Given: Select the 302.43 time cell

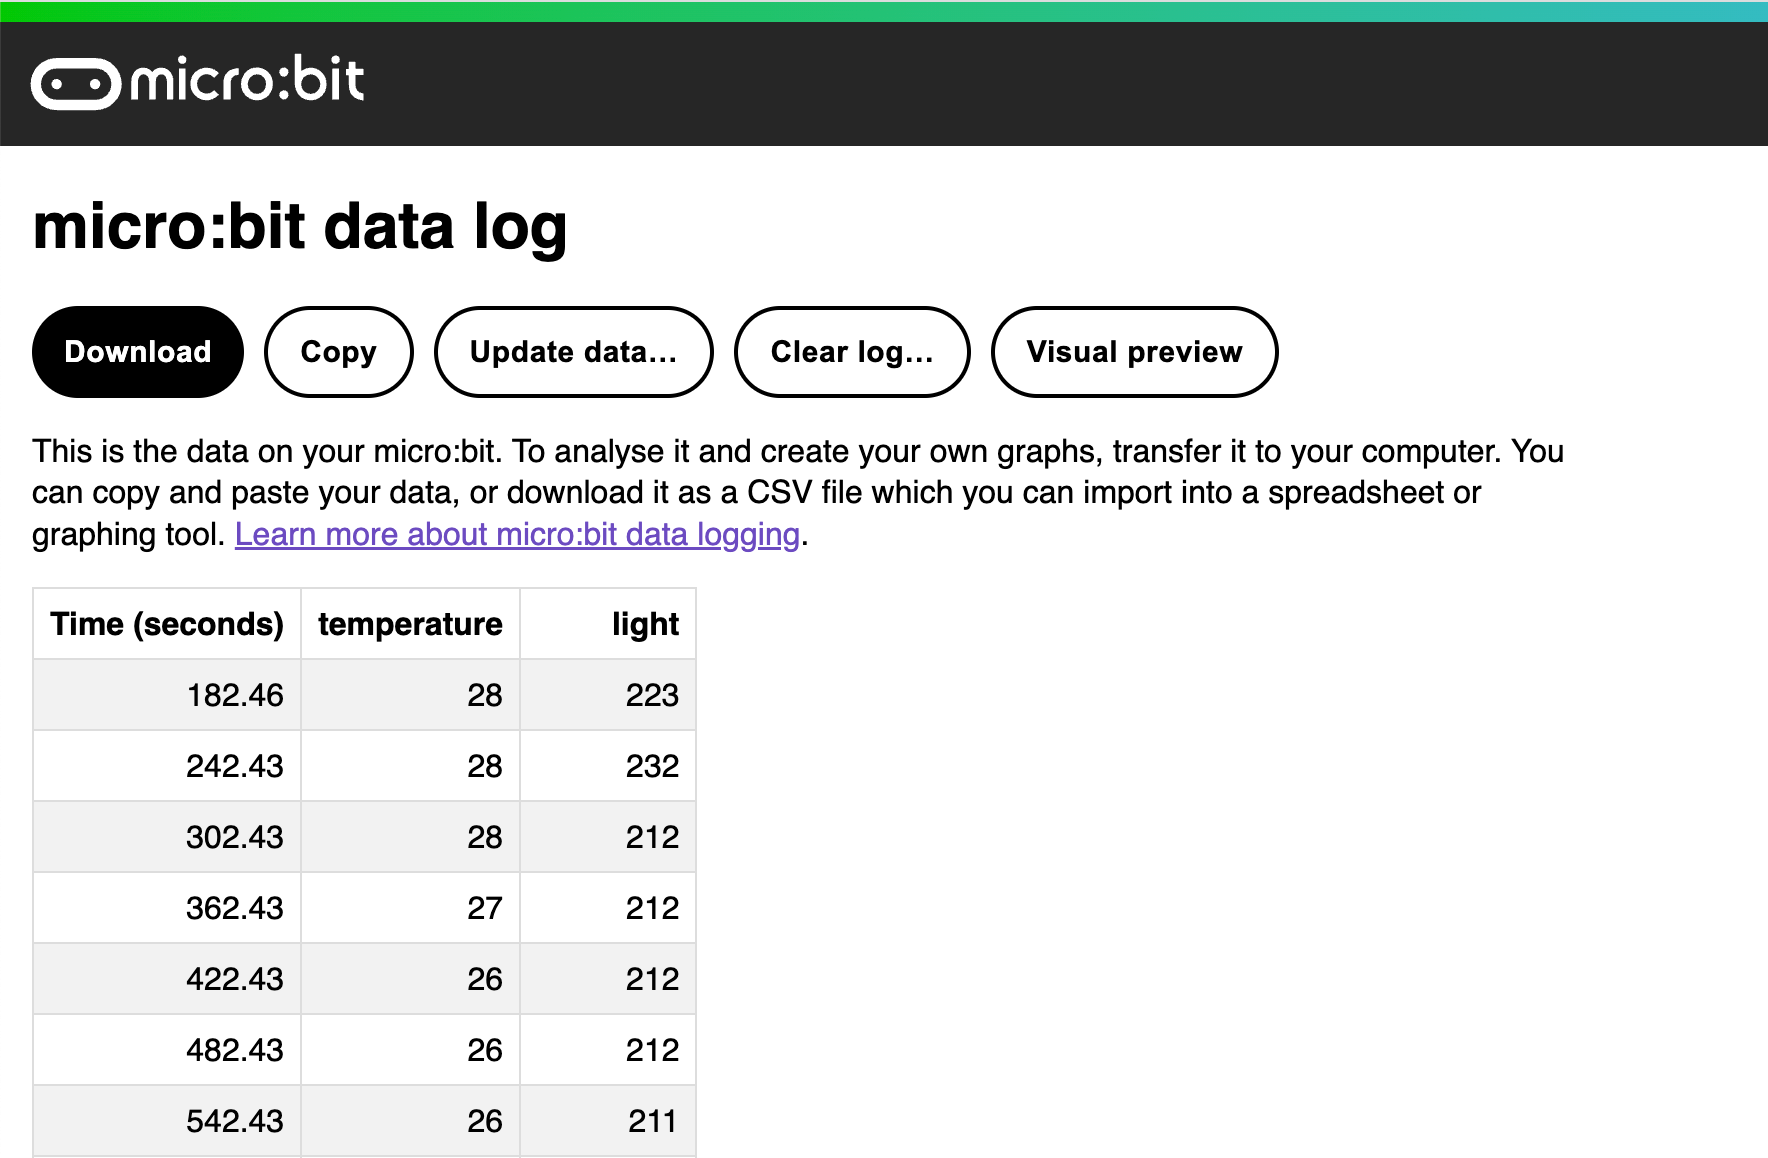Looking at the screenshot, I should [167, 837].
